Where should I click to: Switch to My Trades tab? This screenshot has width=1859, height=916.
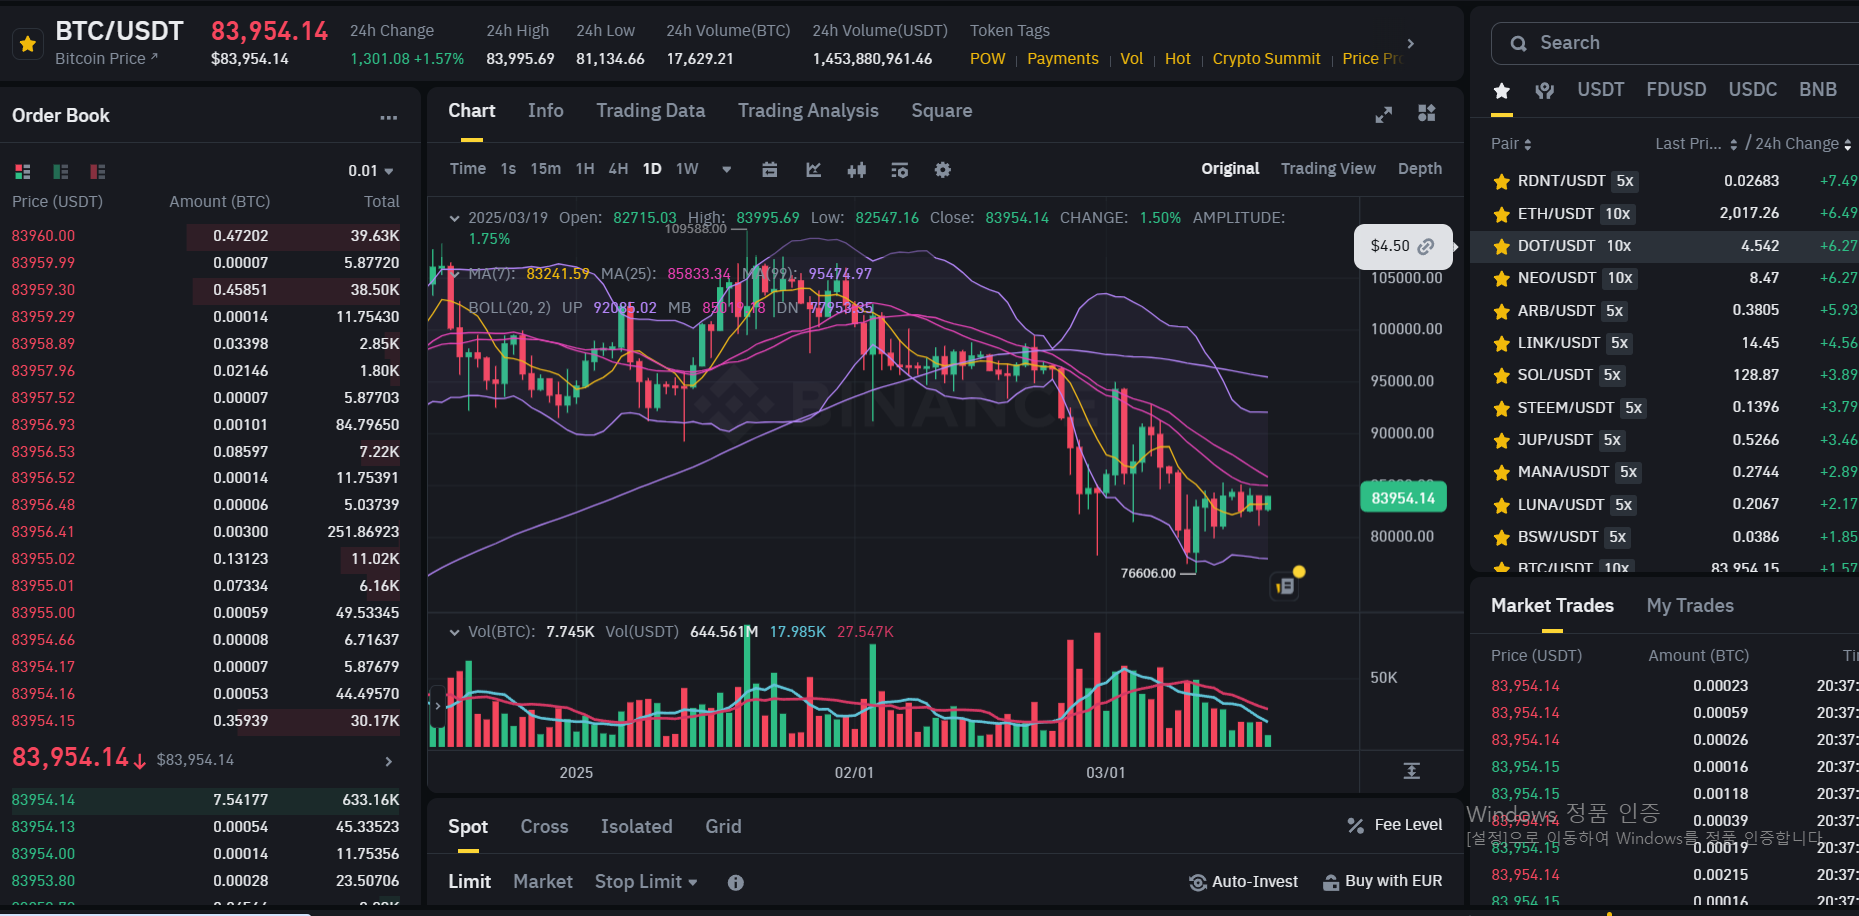tap(1690, 606)
